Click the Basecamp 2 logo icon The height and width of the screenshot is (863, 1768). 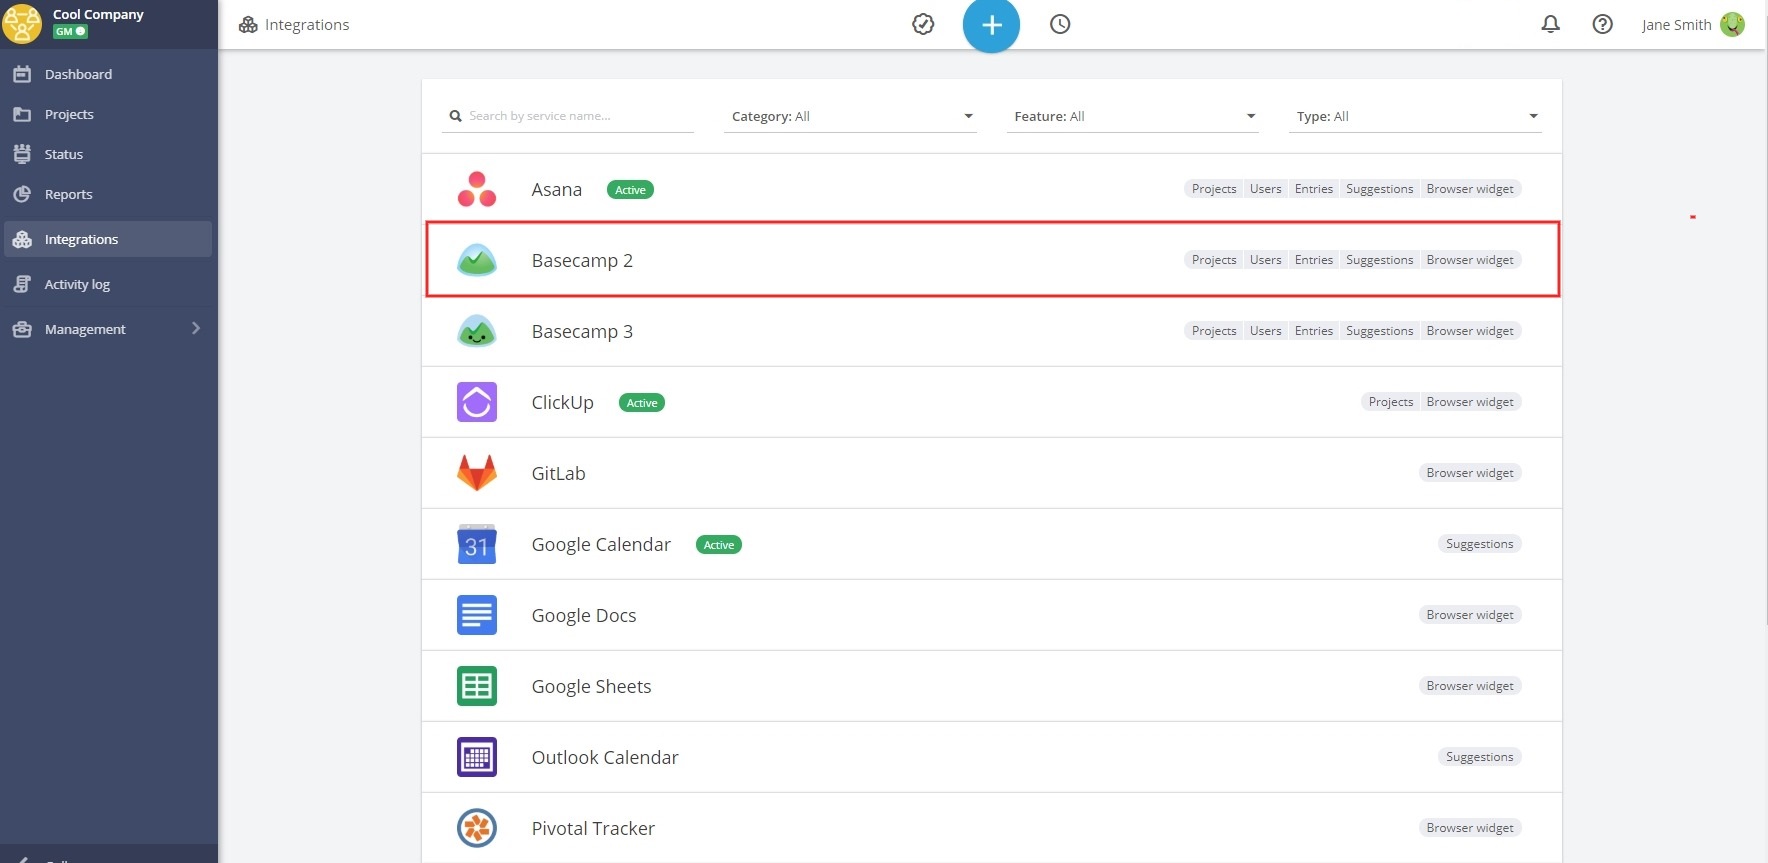[477, 260]
